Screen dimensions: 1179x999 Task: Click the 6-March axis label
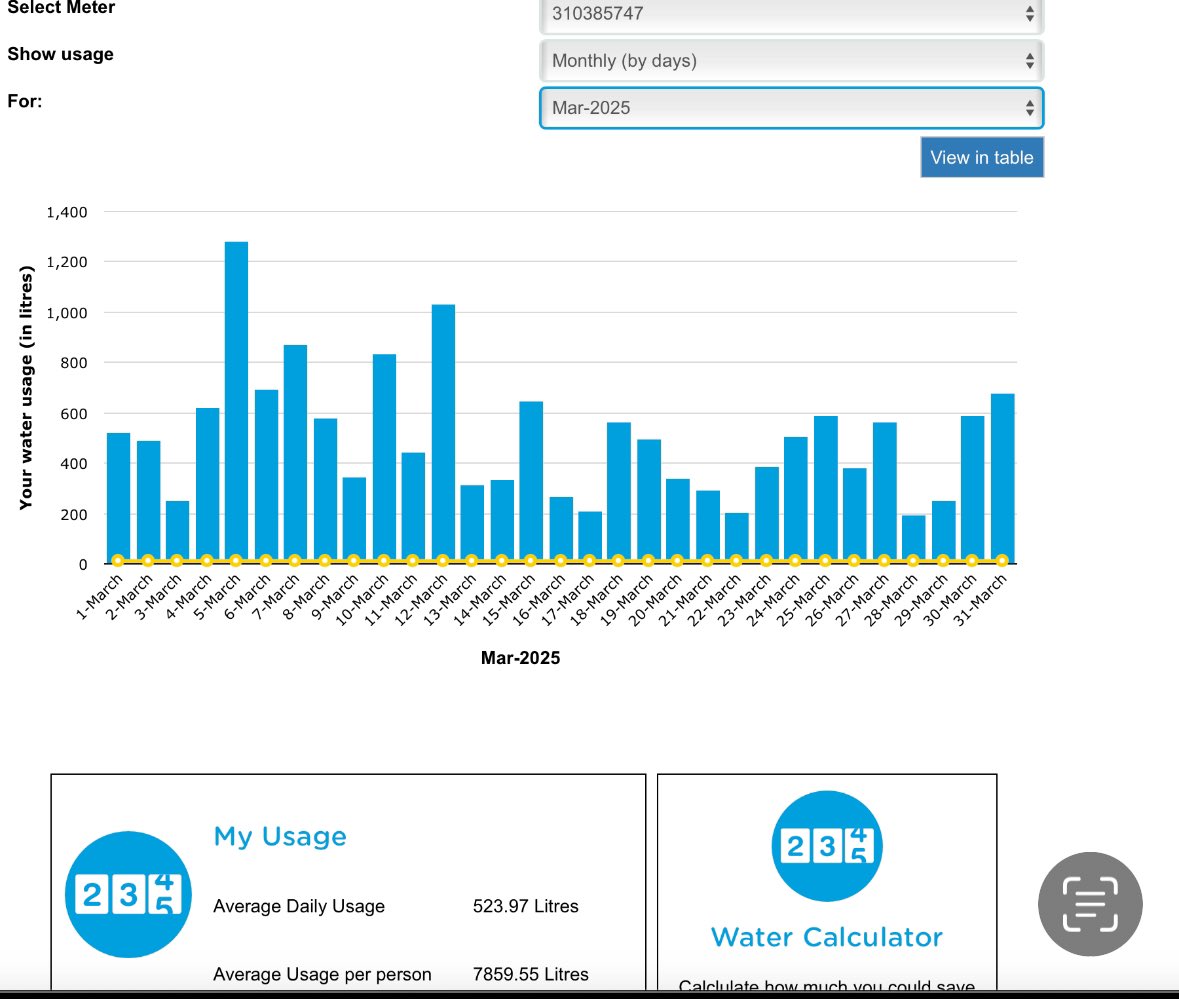(247, 597)
